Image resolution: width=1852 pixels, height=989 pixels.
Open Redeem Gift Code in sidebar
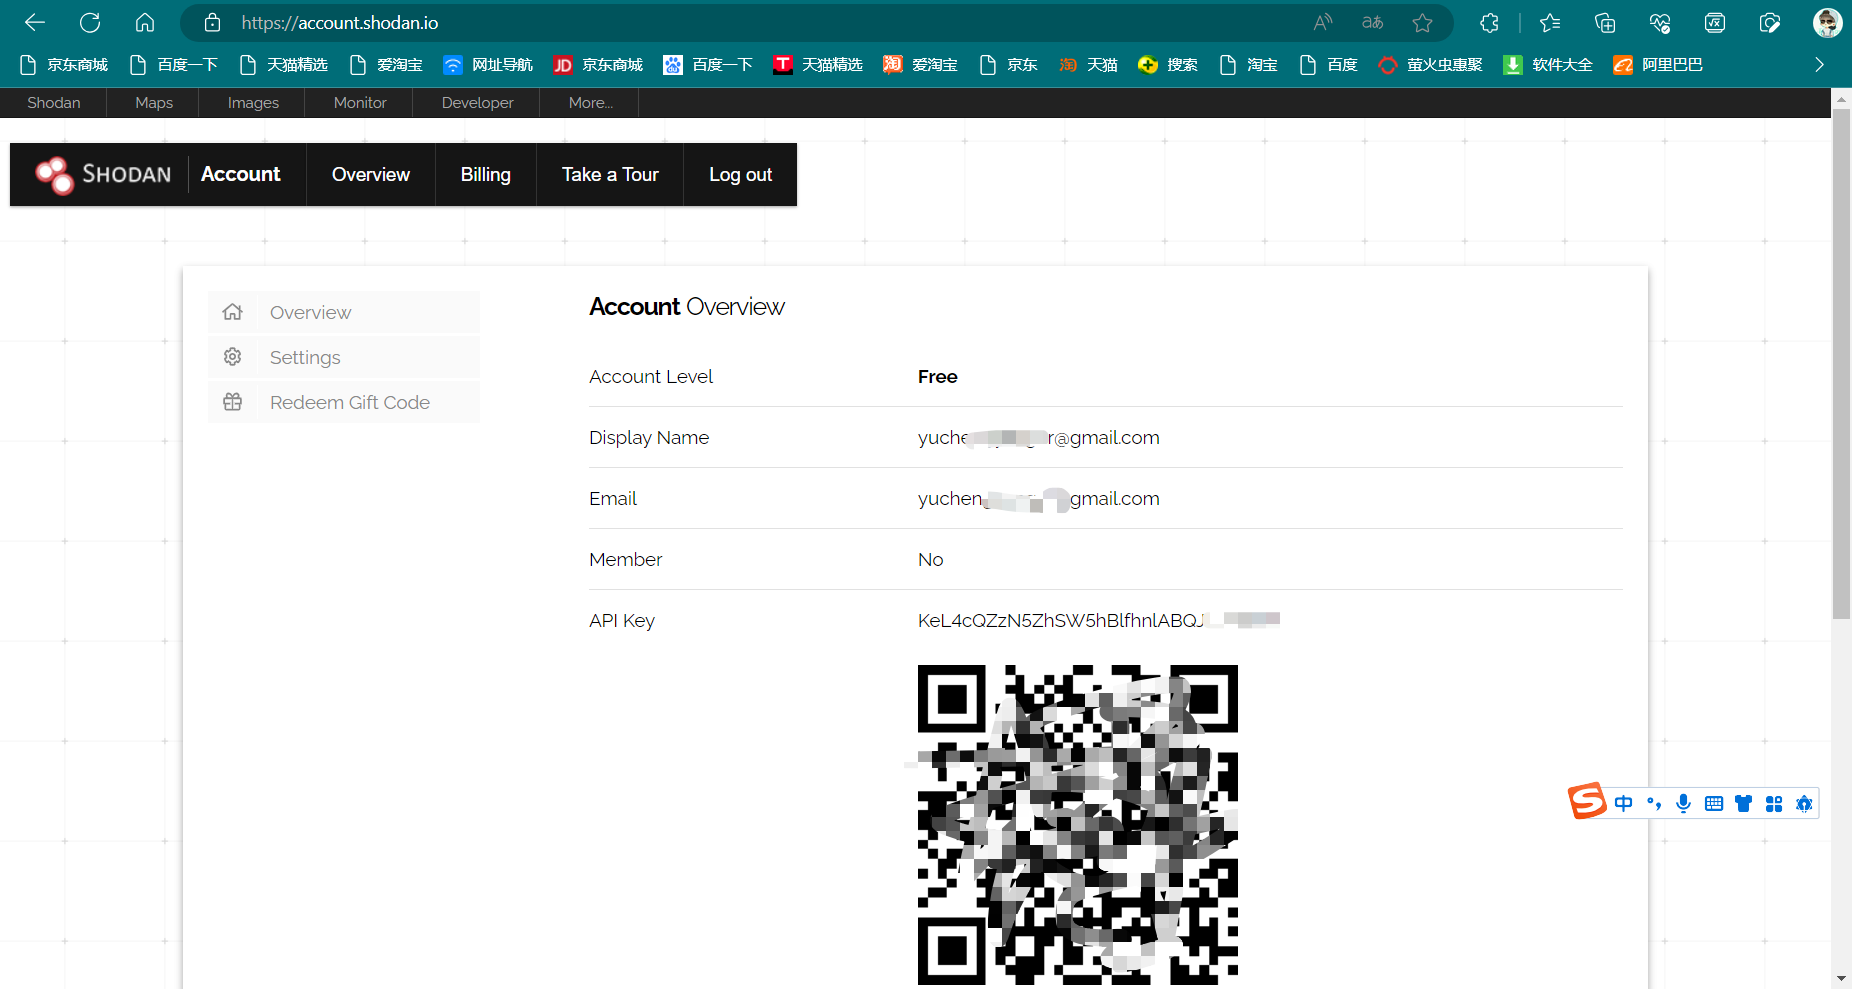(344, 402)
